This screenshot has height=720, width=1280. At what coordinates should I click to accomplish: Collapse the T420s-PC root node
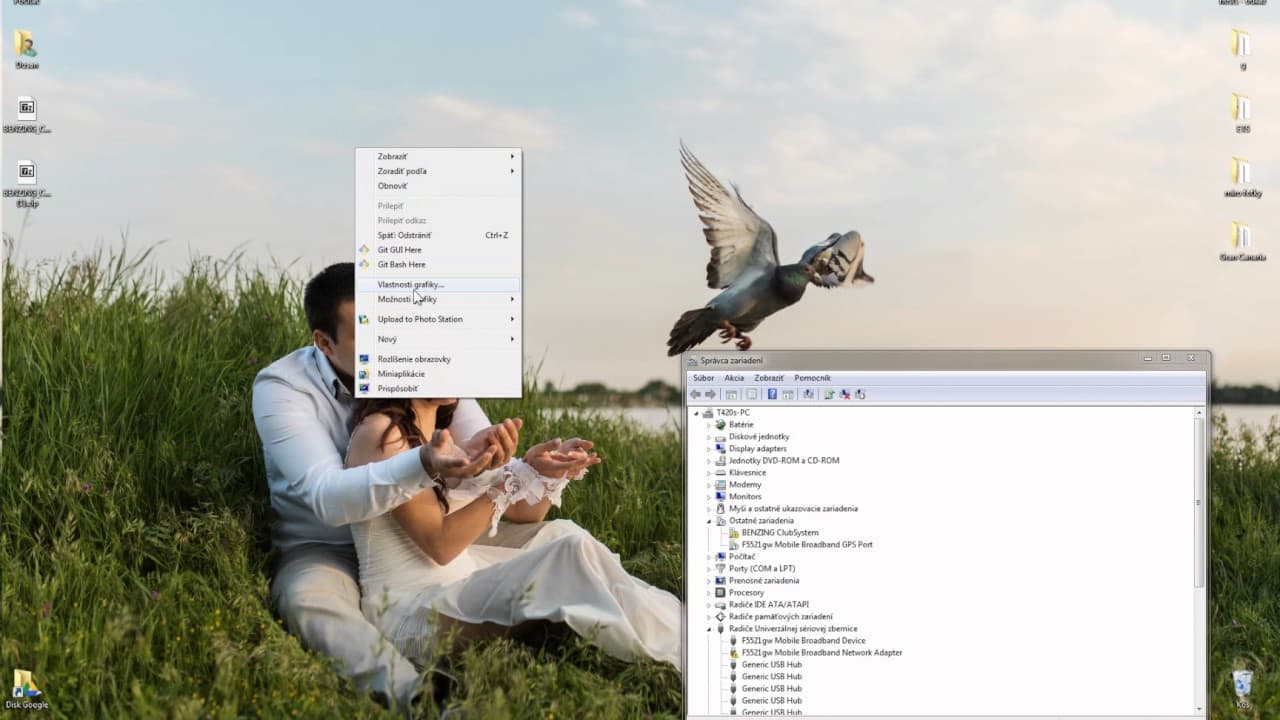[x=697, y=413]
